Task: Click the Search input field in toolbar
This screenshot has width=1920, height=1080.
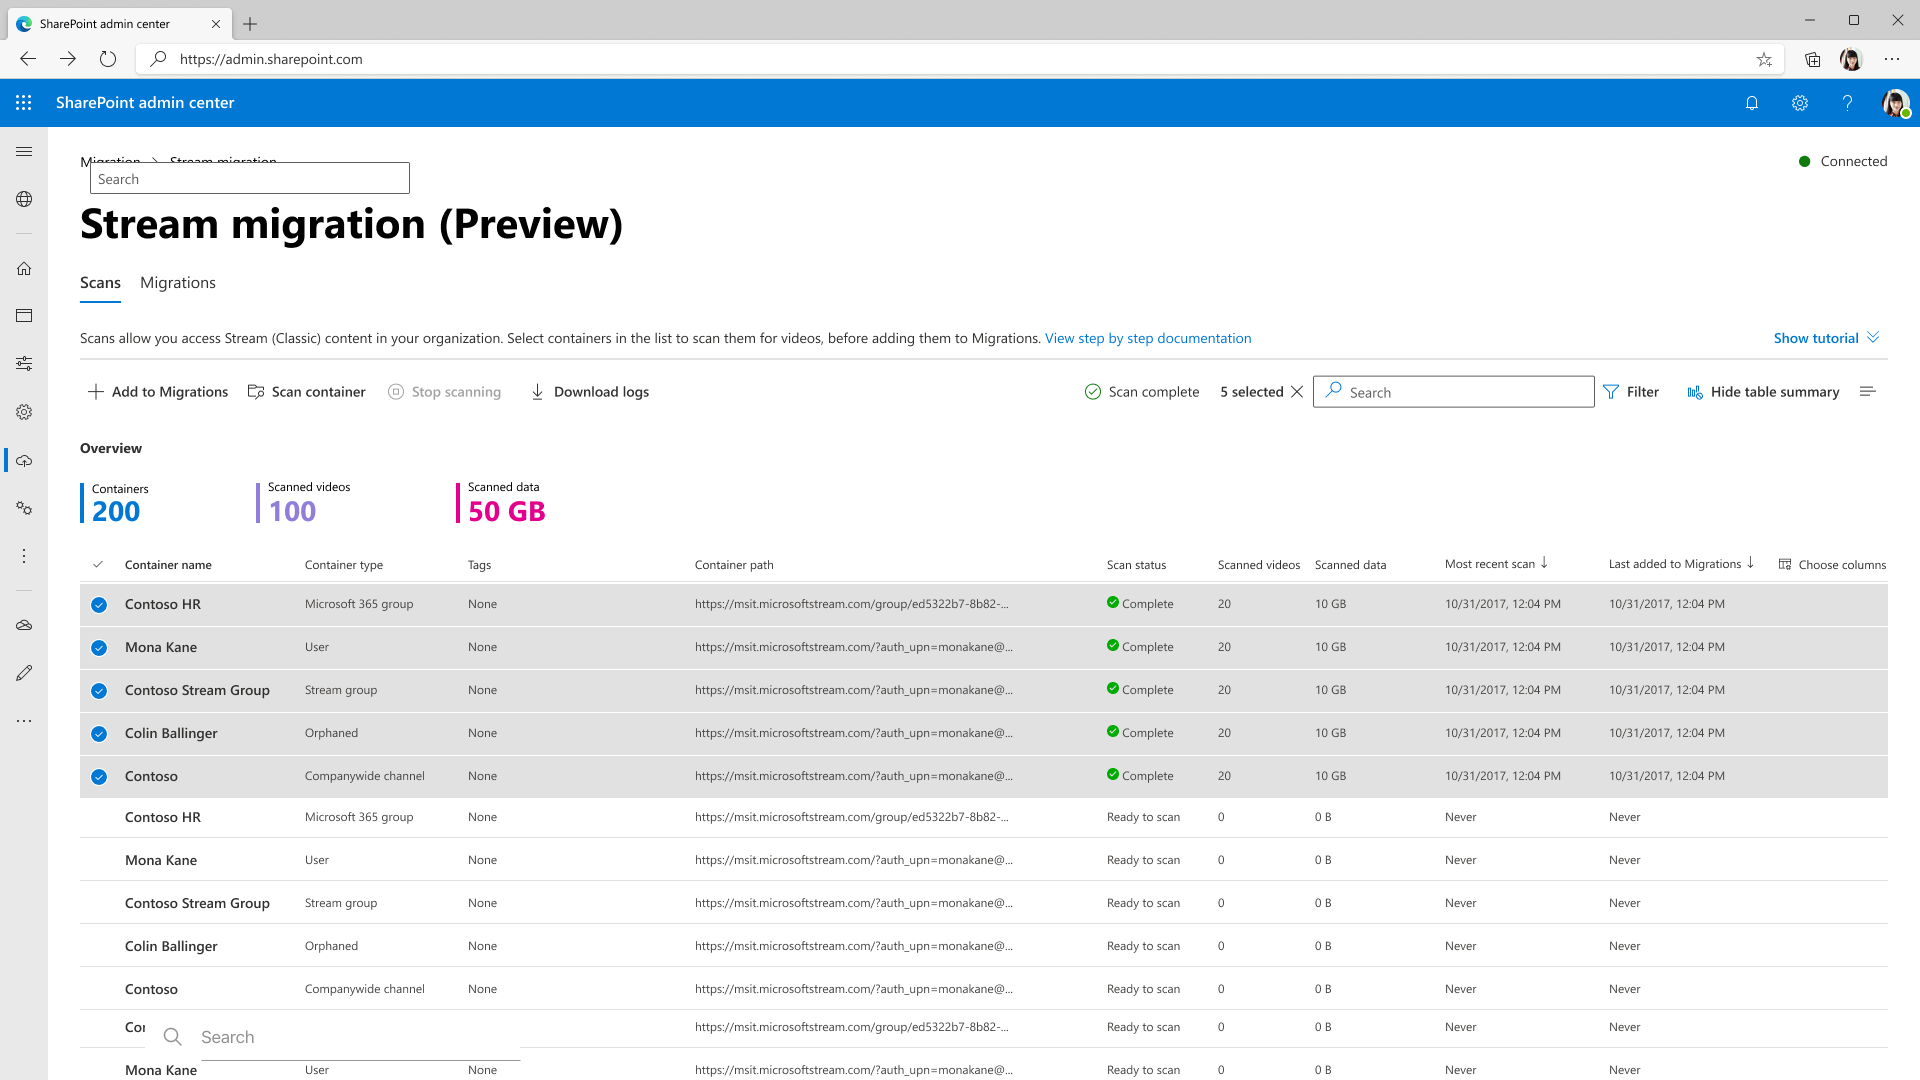Action: (x=1453, y=392)
